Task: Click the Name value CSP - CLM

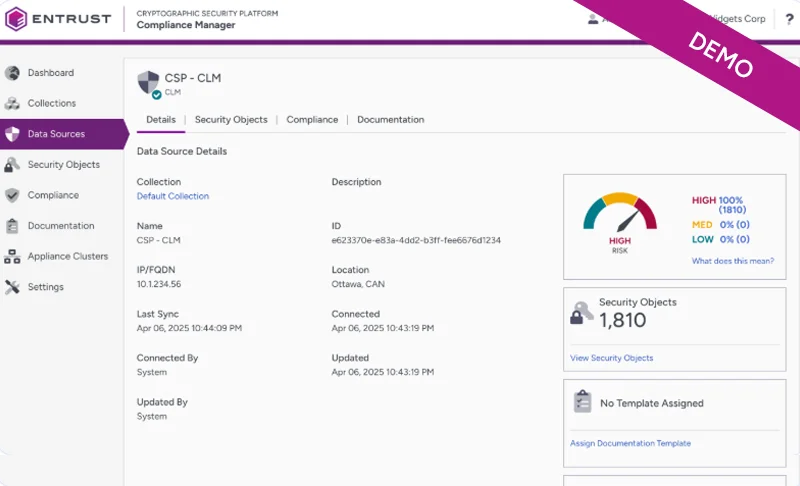Action: 159,240
